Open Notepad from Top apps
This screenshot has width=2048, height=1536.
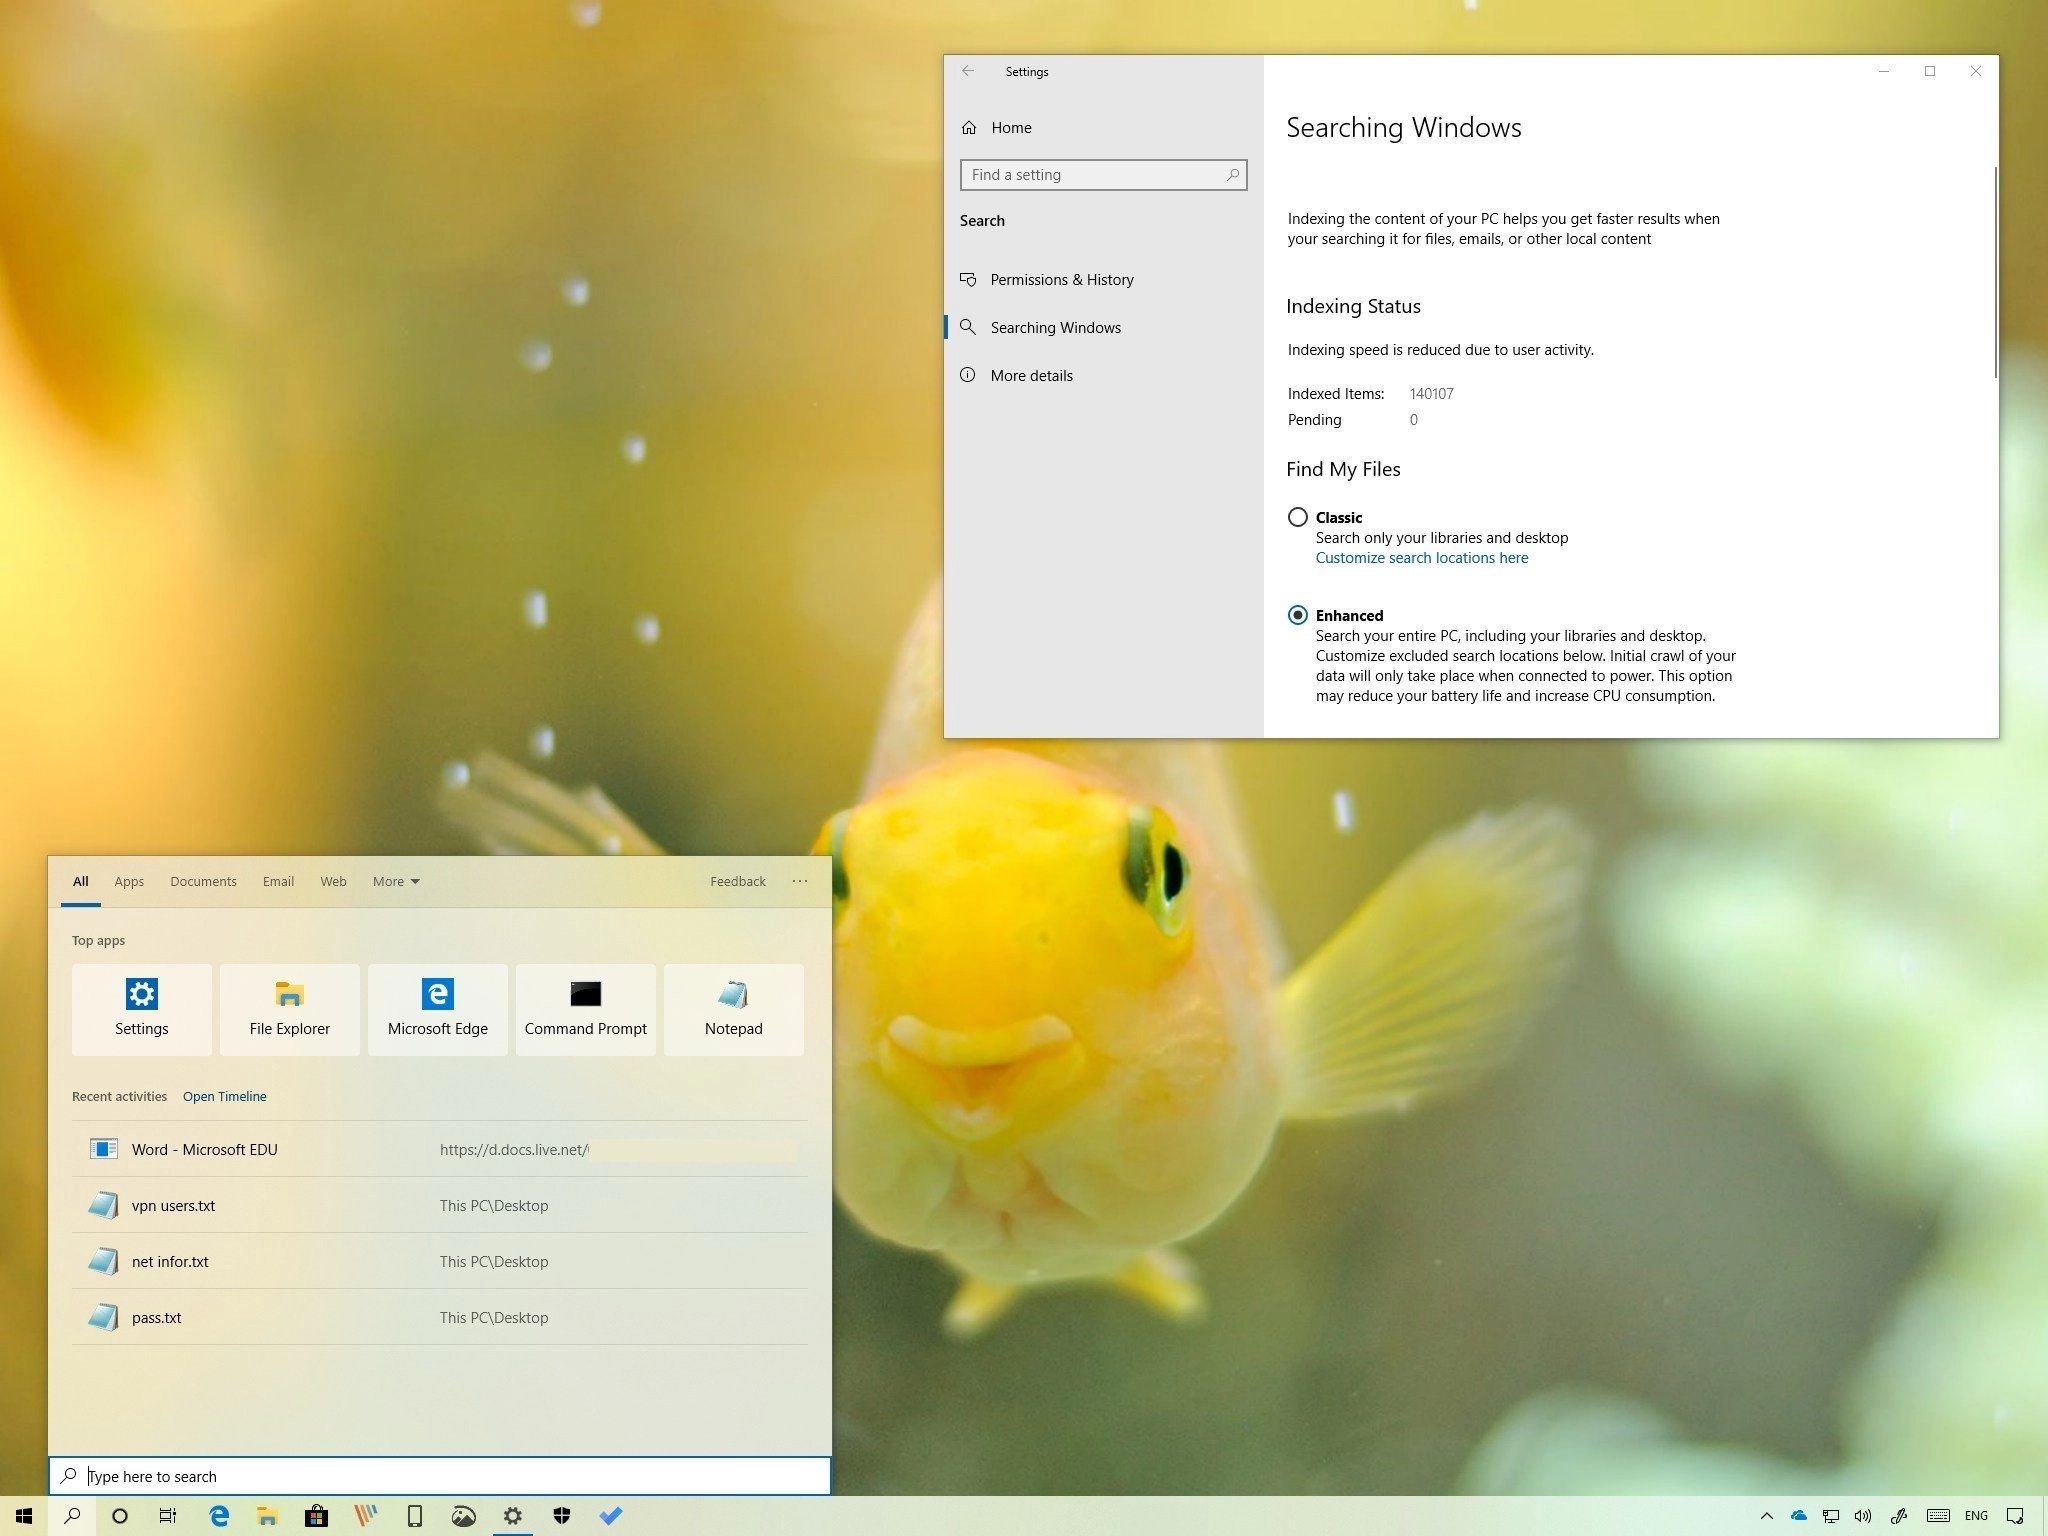tap(733, 1009)
